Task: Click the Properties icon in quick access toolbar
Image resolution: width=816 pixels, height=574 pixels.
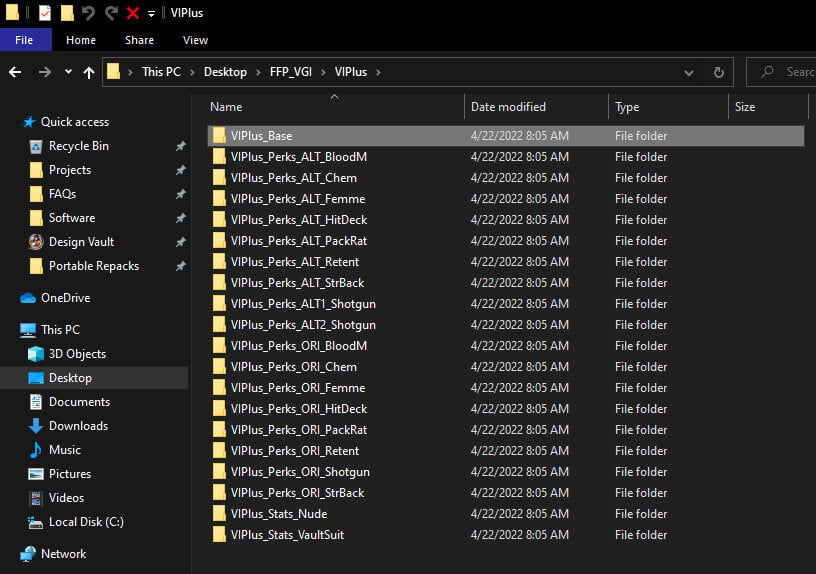Action: 45,12
